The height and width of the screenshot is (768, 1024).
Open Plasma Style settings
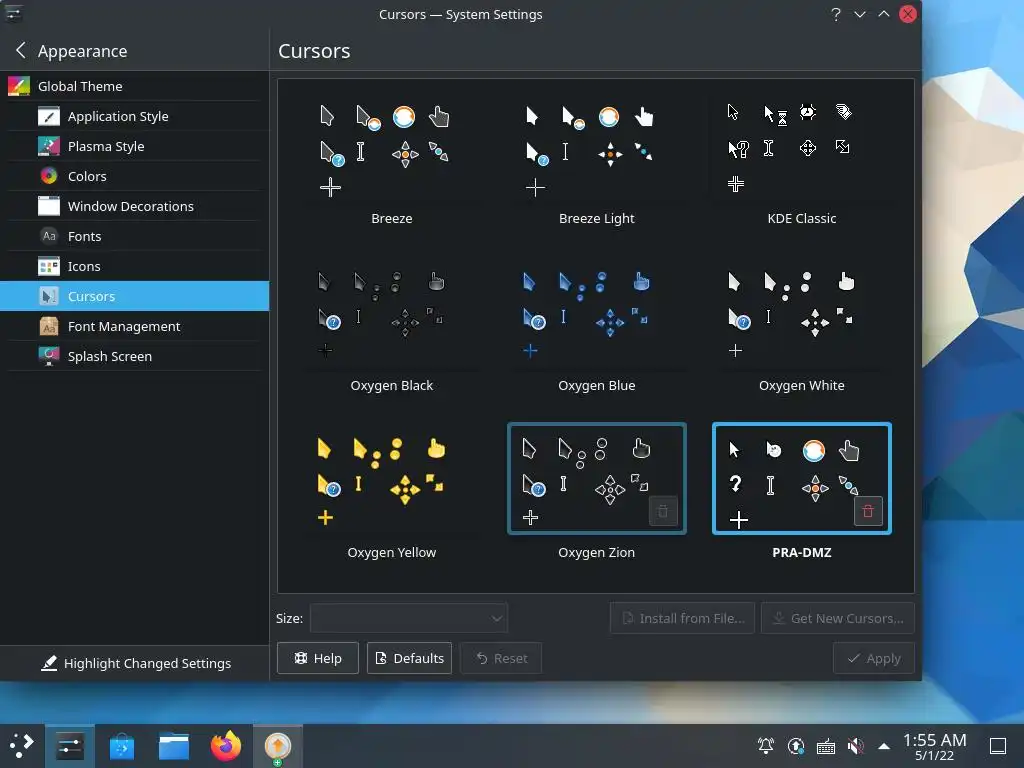click(x=135, y=146)
